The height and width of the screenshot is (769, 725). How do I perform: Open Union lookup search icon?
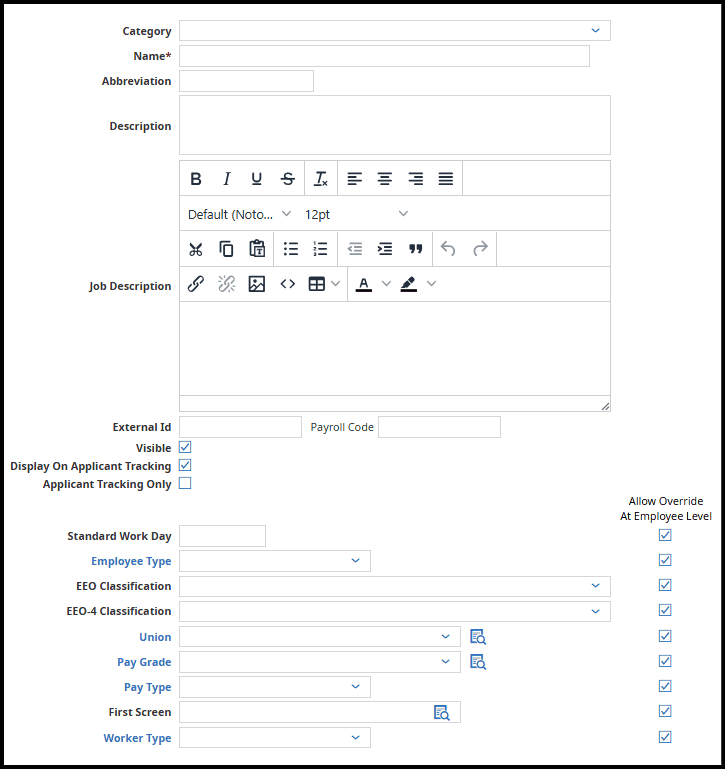(478, 637)
